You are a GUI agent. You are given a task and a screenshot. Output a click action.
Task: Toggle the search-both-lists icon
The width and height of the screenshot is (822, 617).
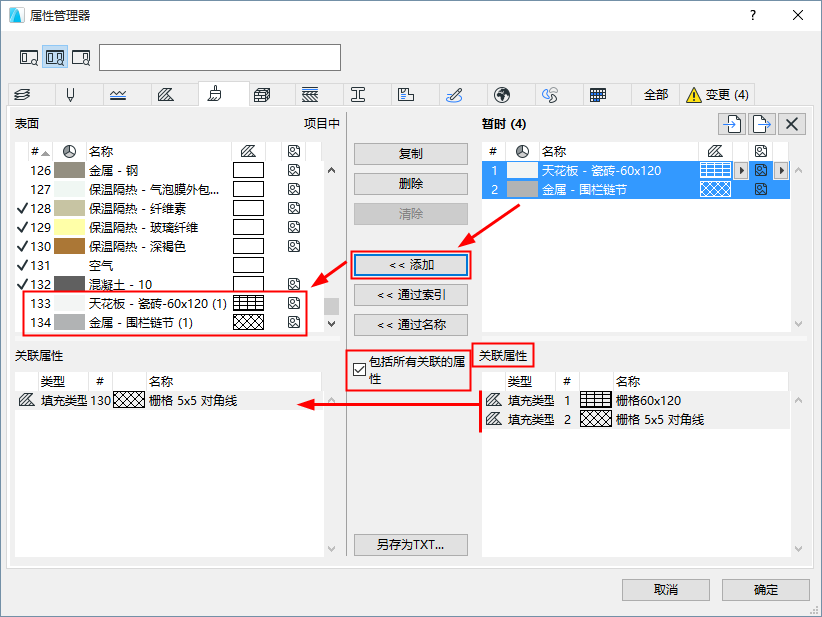click(x=55, y=57)
